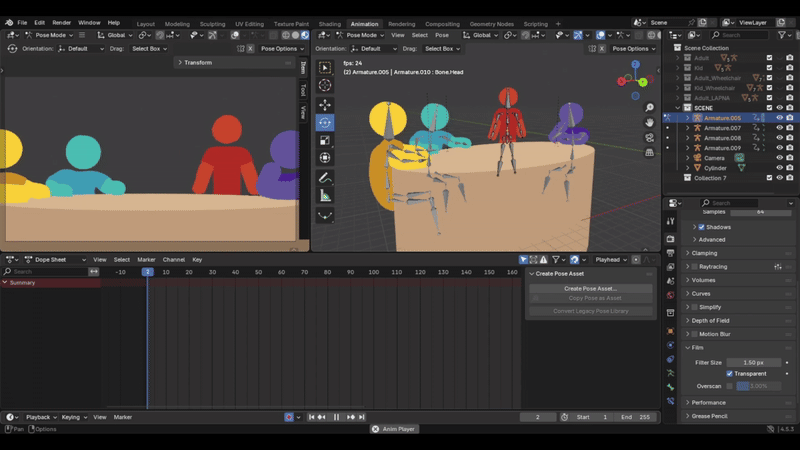Screen dimensions: 800x450
Task: Hide Armature.007 in the outliner
Action: click(x=780, y=128)
